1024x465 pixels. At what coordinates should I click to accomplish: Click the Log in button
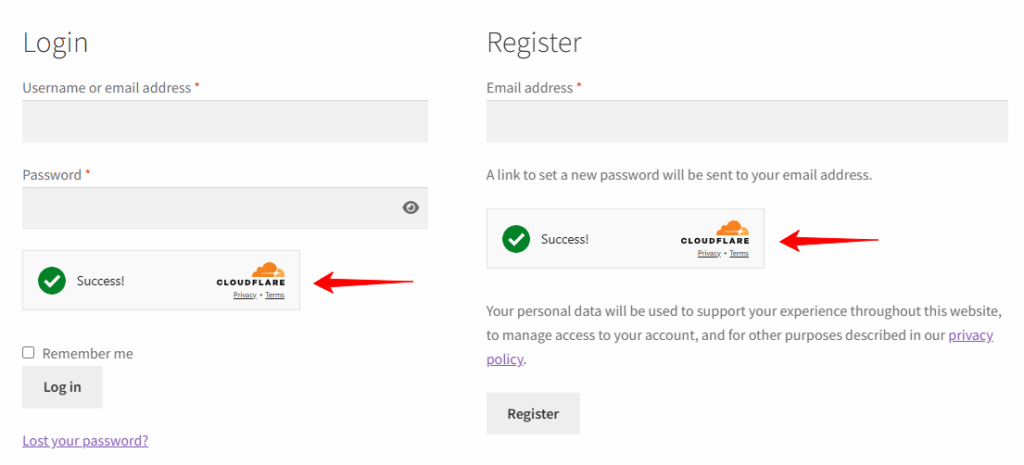(x=62, y=387)
